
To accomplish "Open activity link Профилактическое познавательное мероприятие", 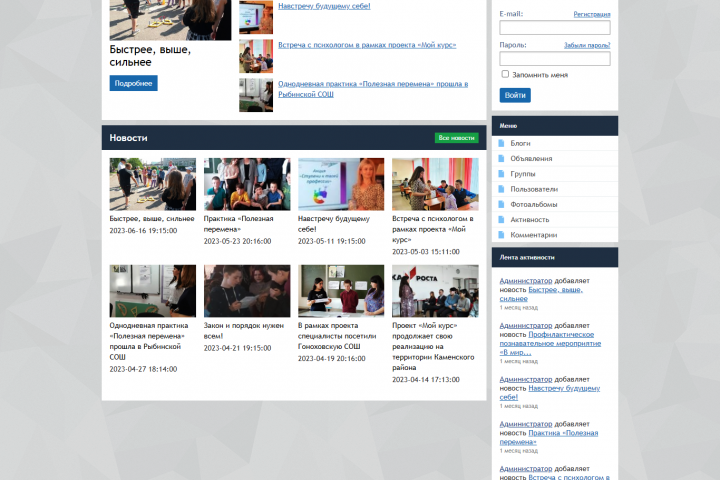I will [550, 343].
